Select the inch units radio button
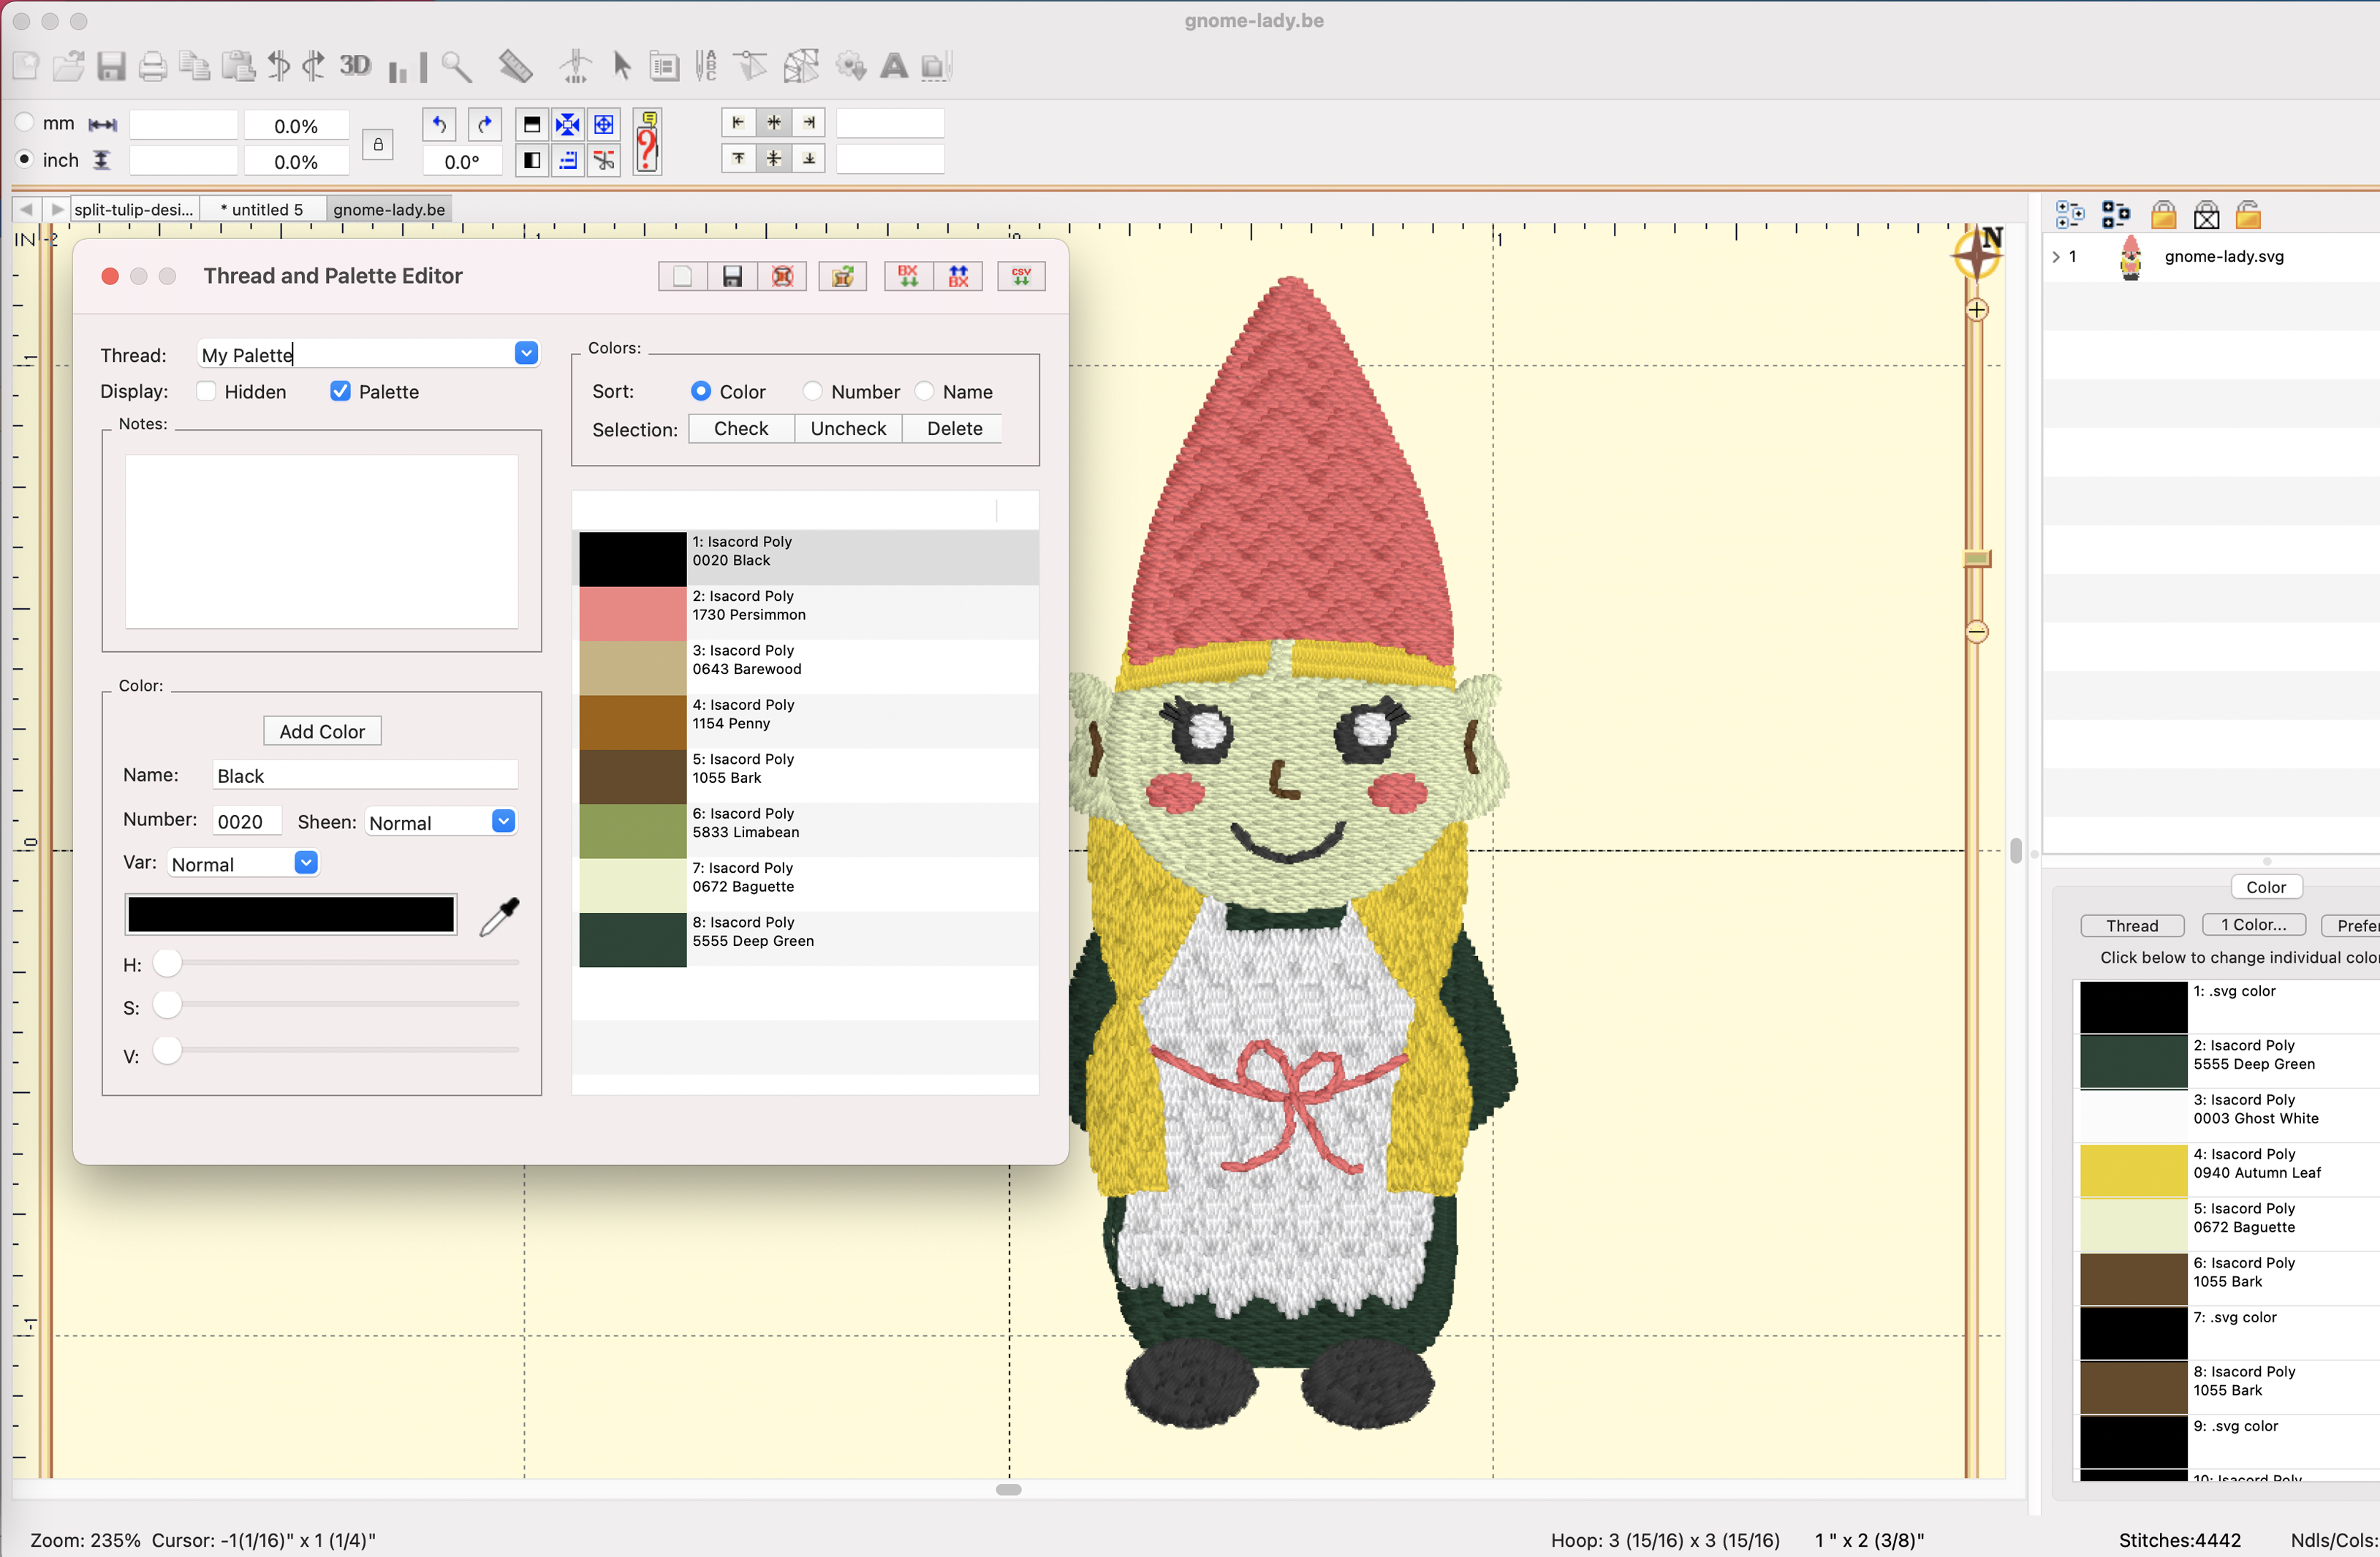The width and height of the screenshot is (2380, 1557). tap(24, 159)
